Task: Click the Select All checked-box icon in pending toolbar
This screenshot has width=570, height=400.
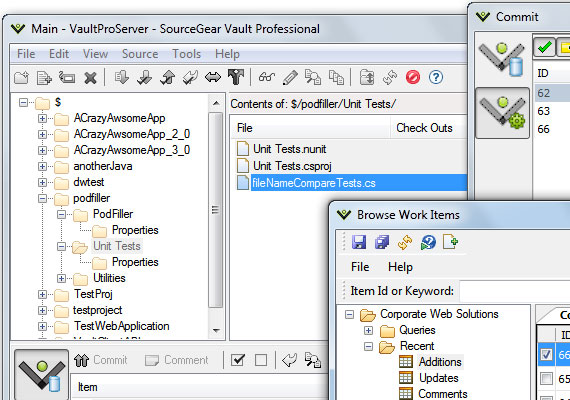Action: (238, 360)
